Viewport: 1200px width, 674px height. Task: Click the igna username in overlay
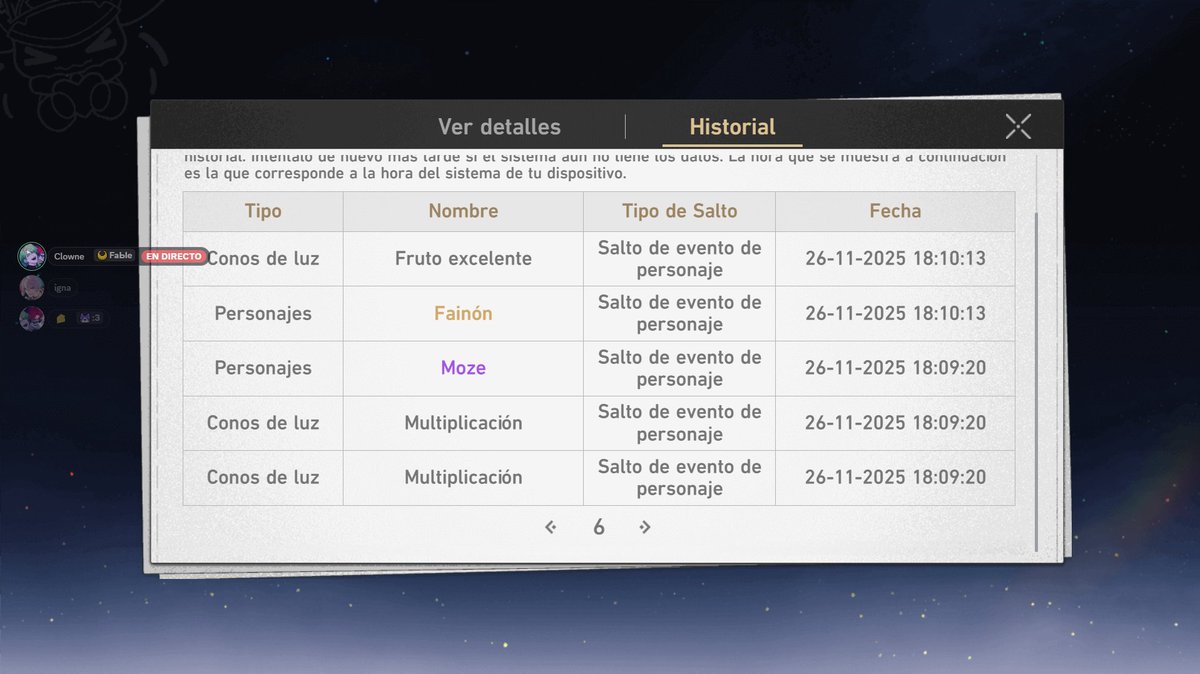point(62,288)
